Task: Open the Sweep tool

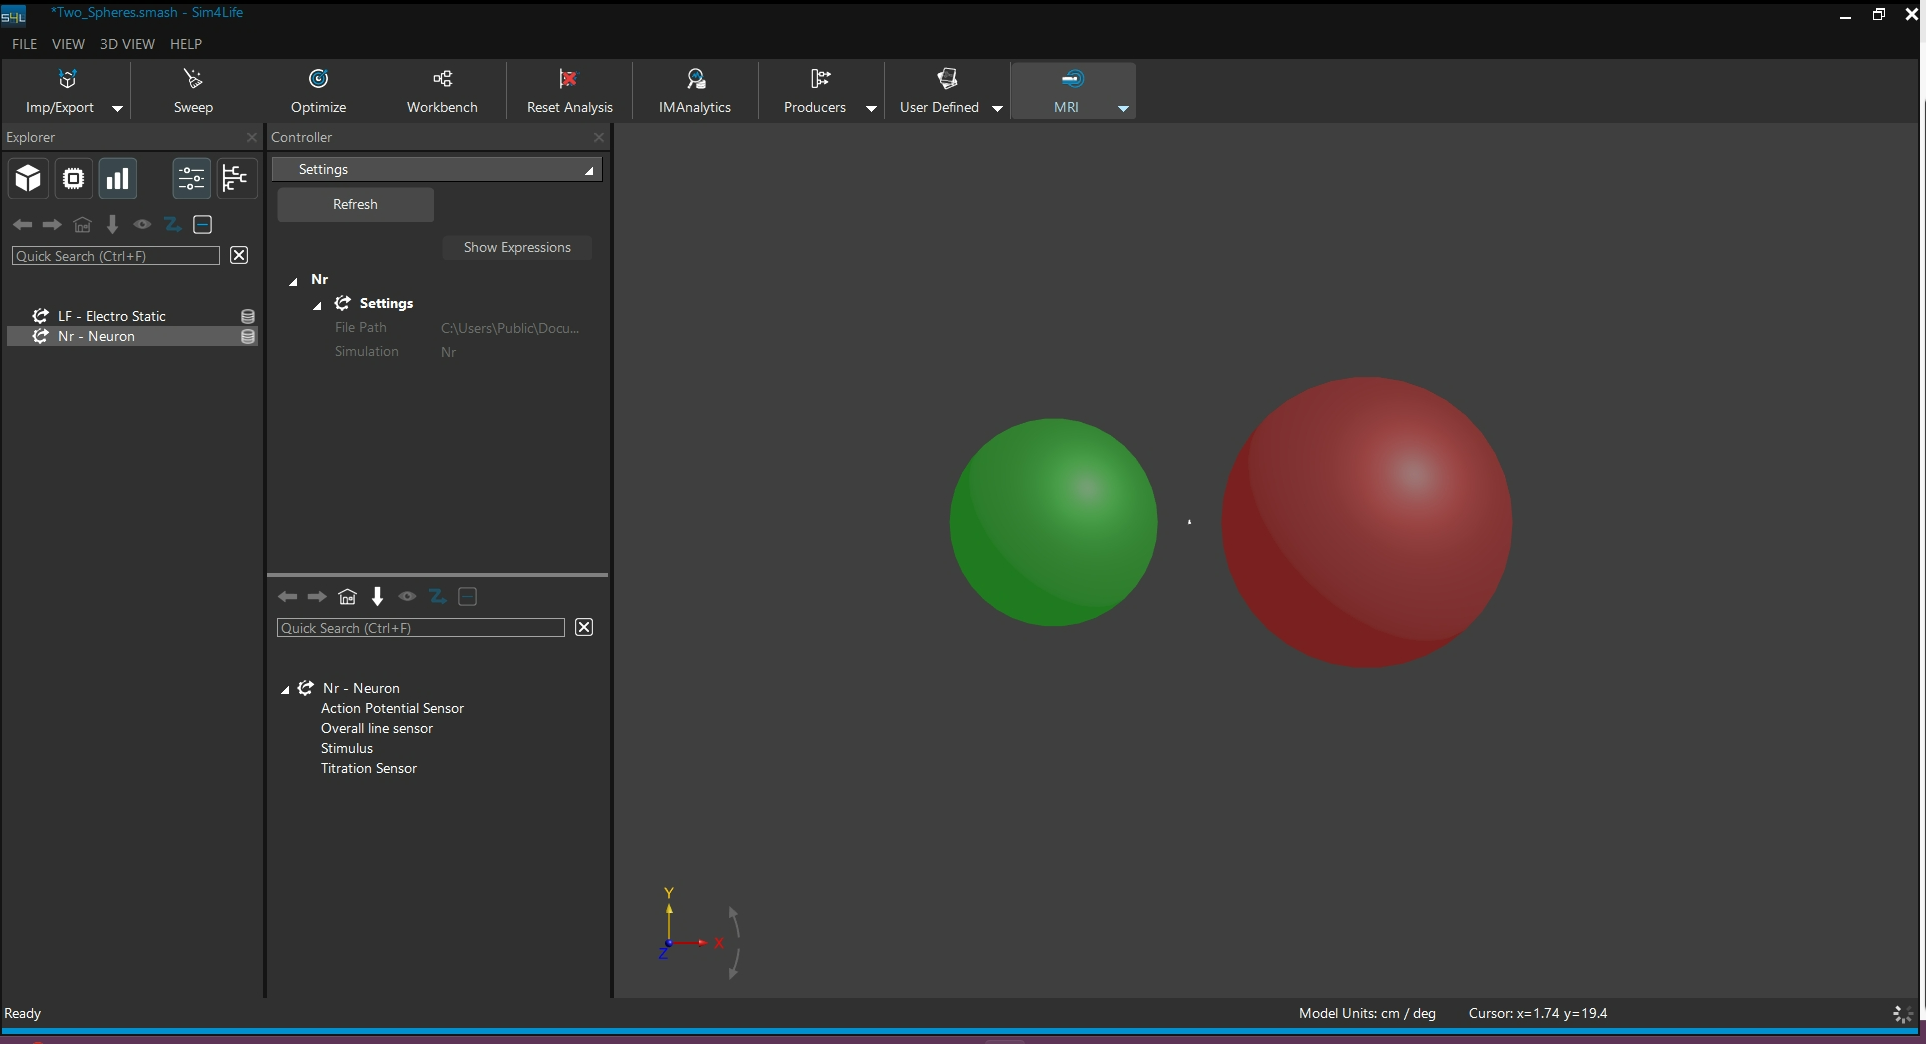Action: [193, 90]
